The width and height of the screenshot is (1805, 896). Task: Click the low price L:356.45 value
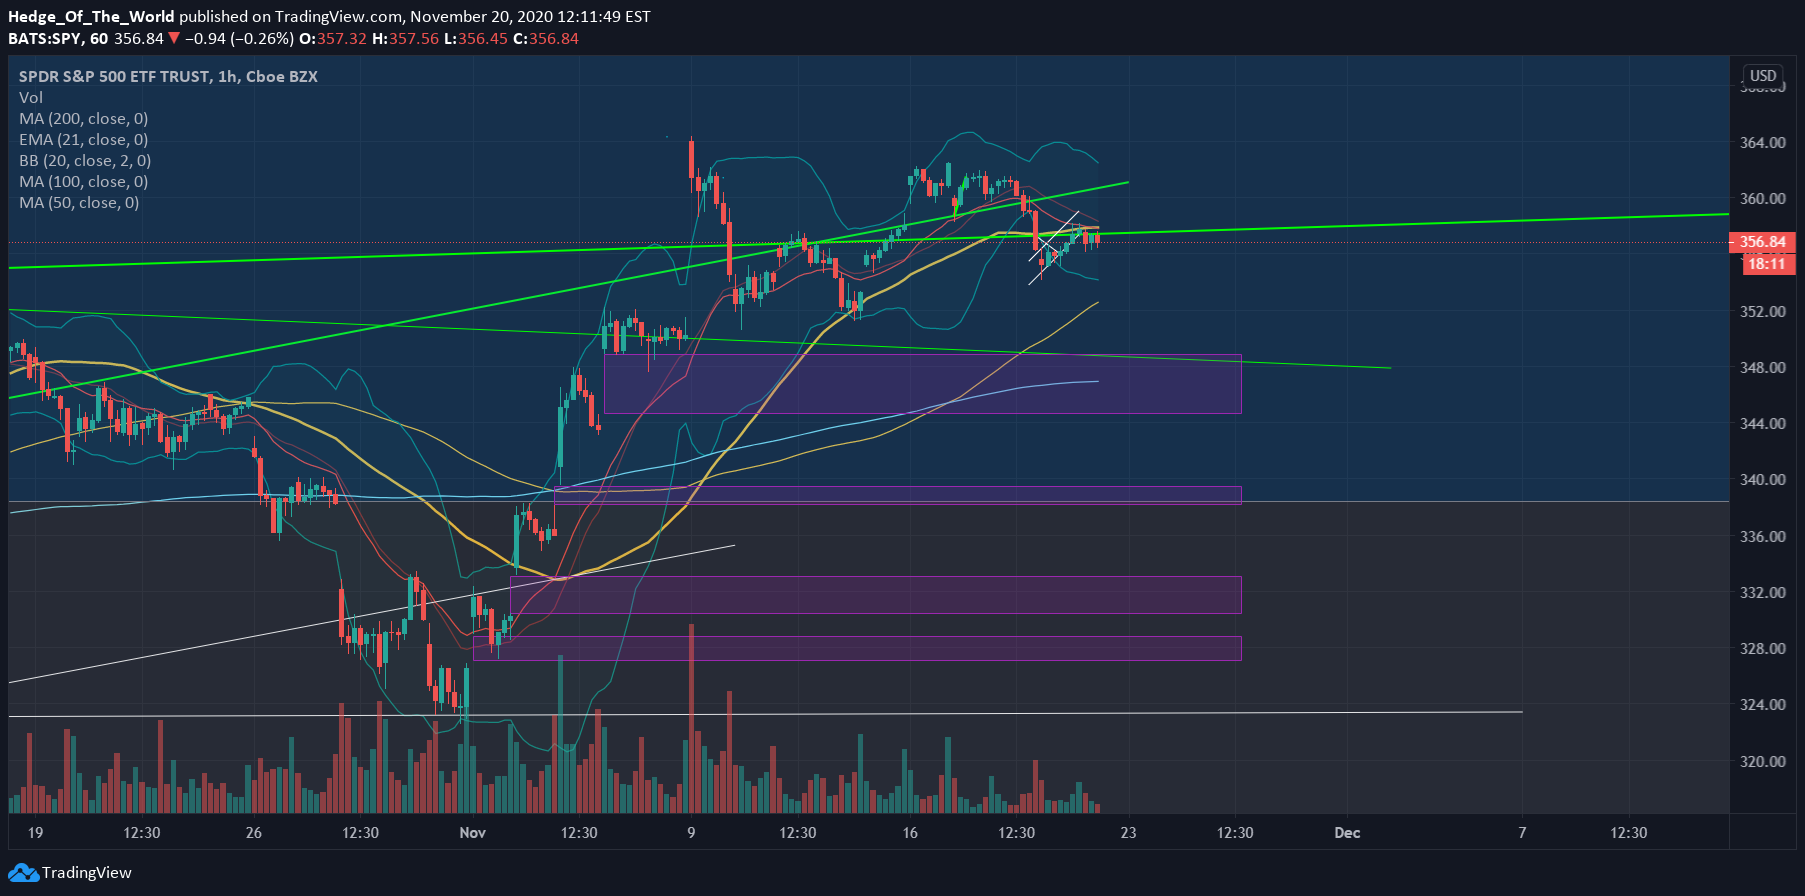pyautogui.click(x=476, y=38)
